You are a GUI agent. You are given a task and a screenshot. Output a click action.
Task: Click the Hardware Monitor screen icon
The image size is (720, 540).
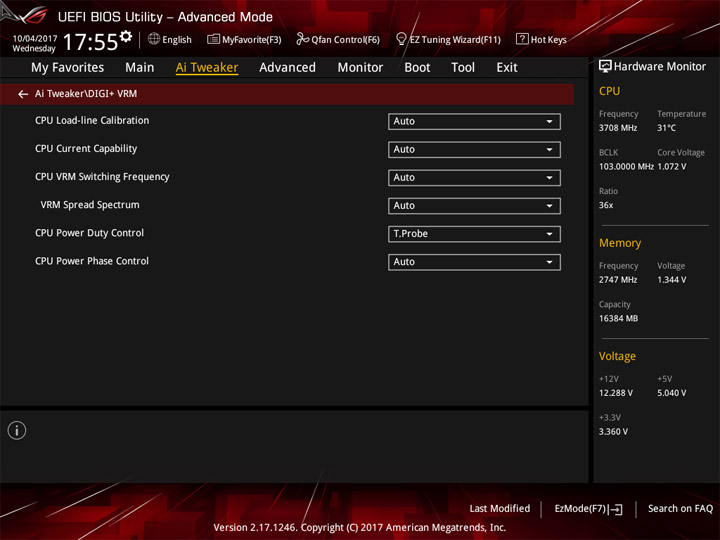click(x=605, y=67)
